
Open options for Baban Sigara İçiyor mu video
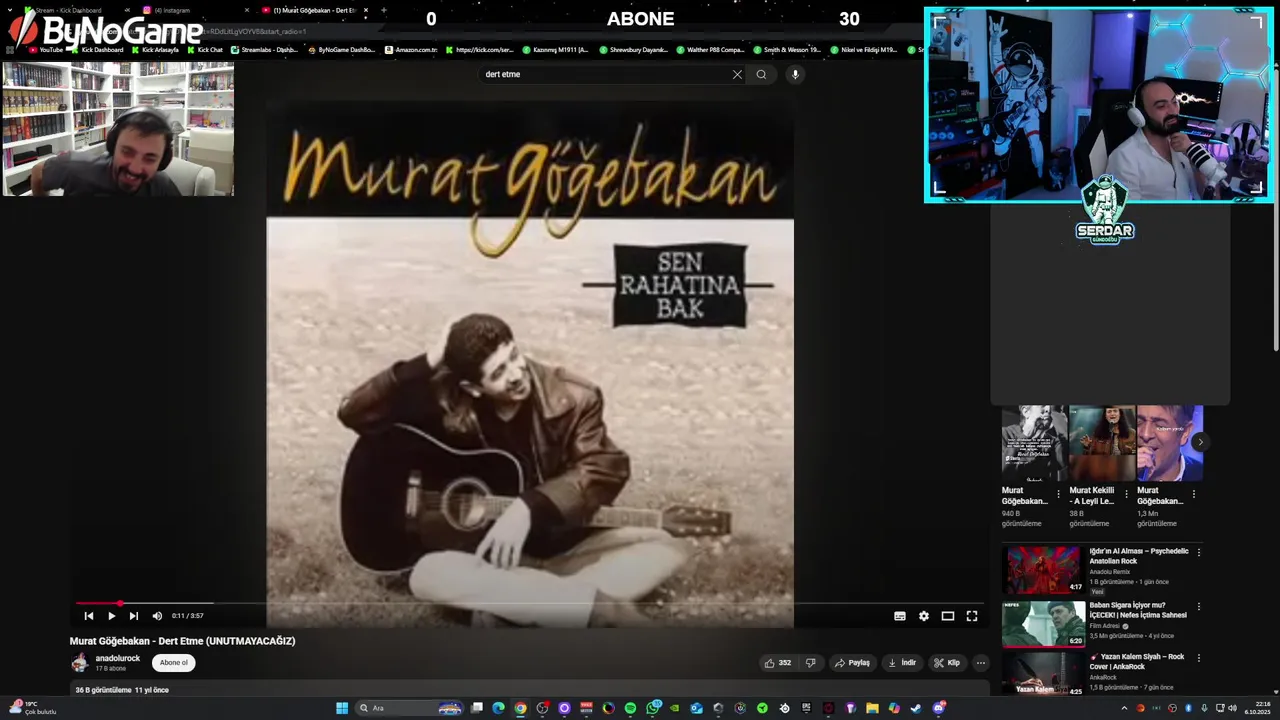pyautogui.click(x=1199, y=606)
